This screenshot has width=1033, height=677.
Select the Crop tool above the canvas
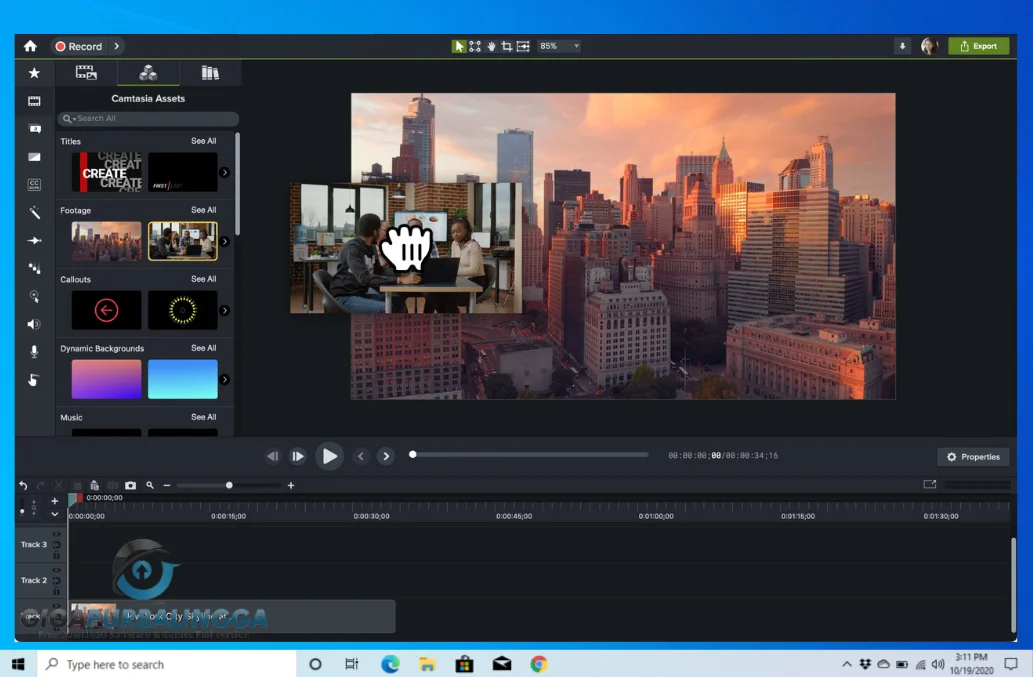click(505, 45)
